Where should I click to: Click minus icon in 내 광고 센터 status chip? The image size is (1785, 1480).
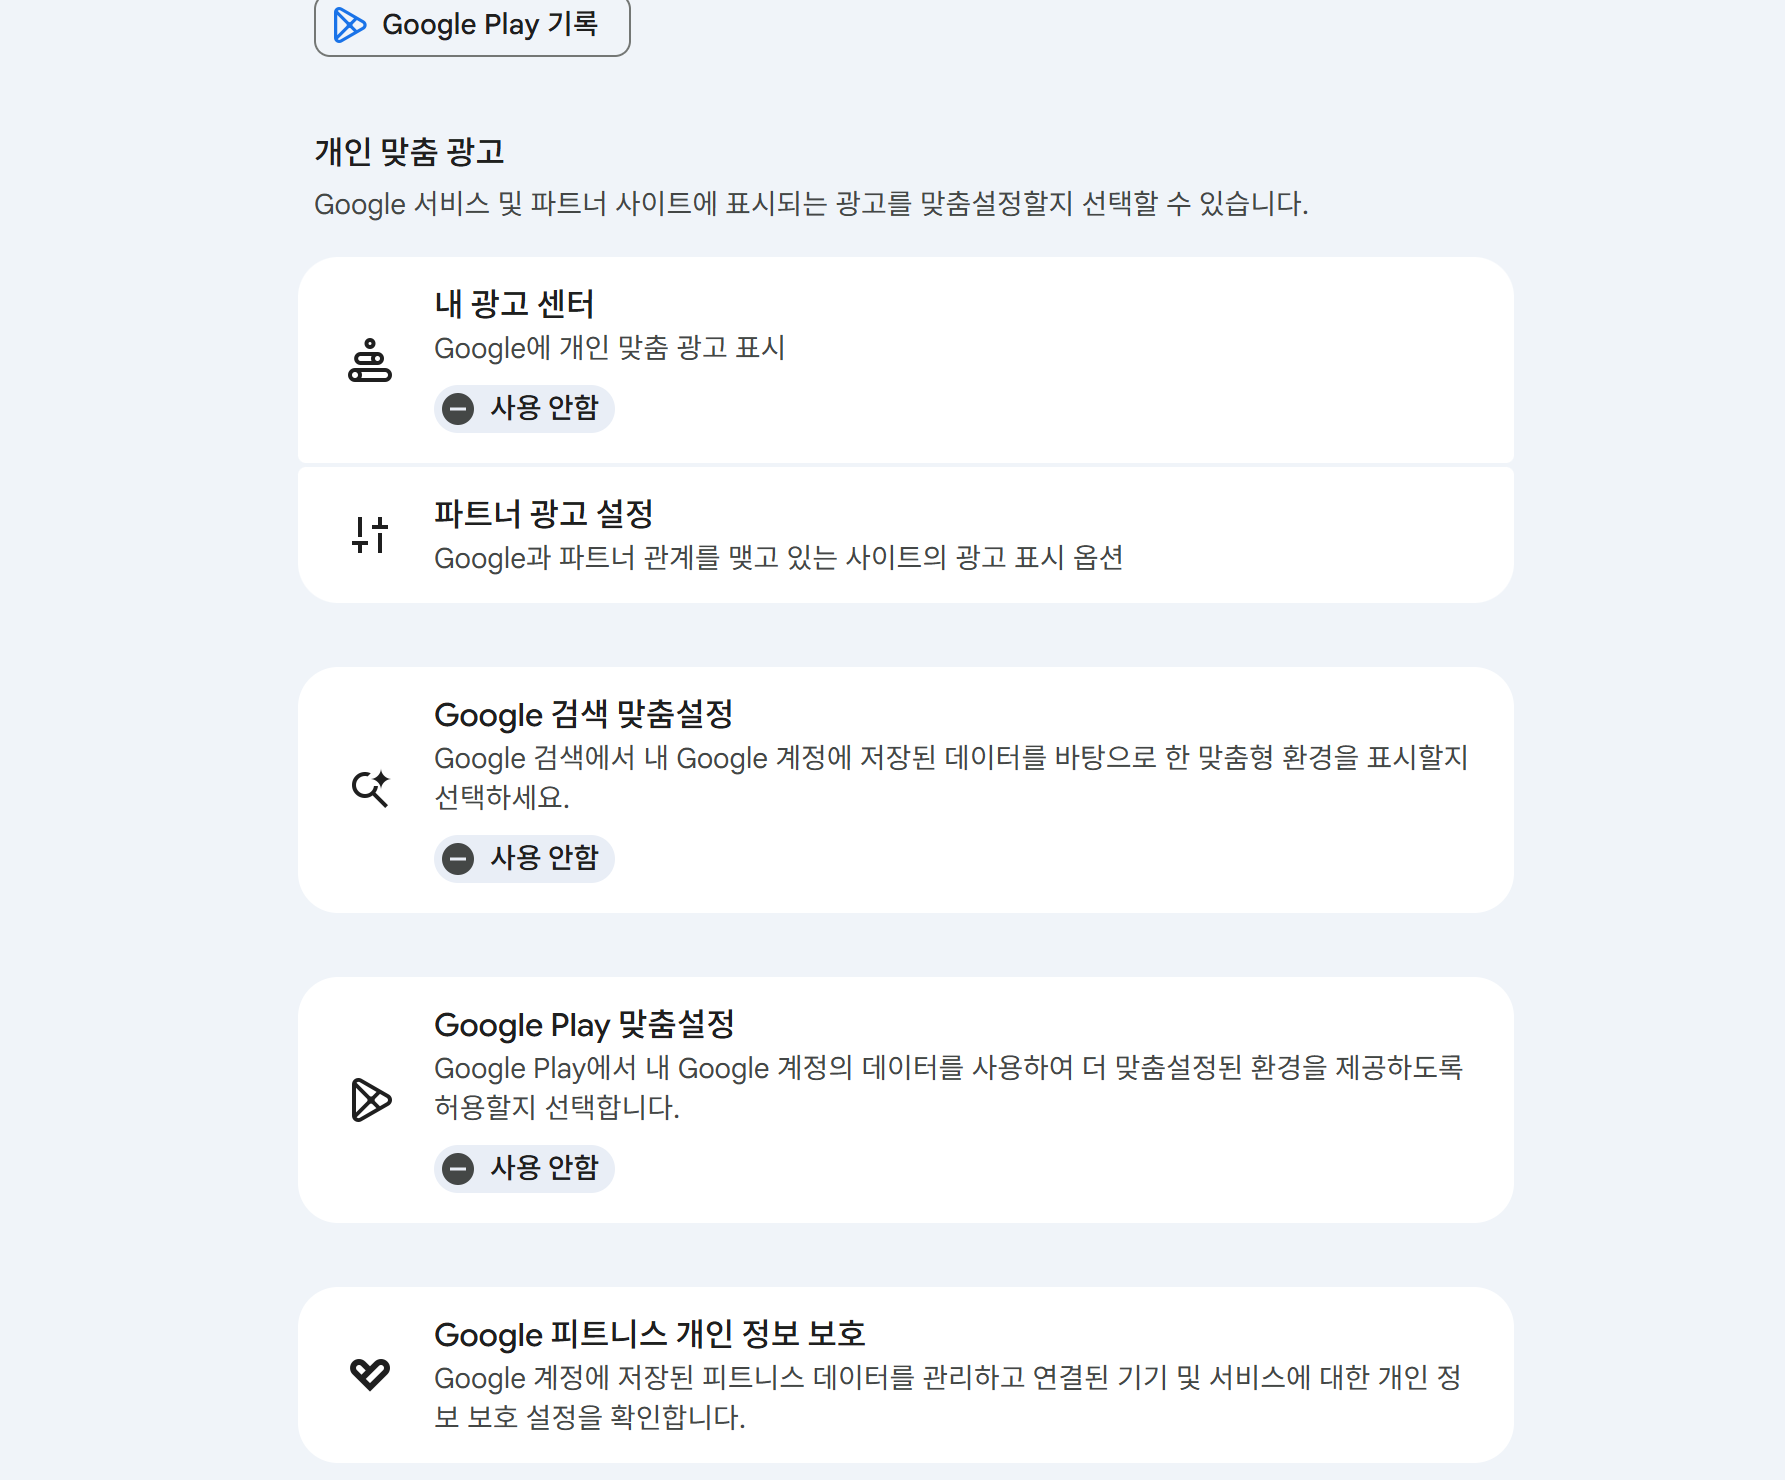[458, 409]
